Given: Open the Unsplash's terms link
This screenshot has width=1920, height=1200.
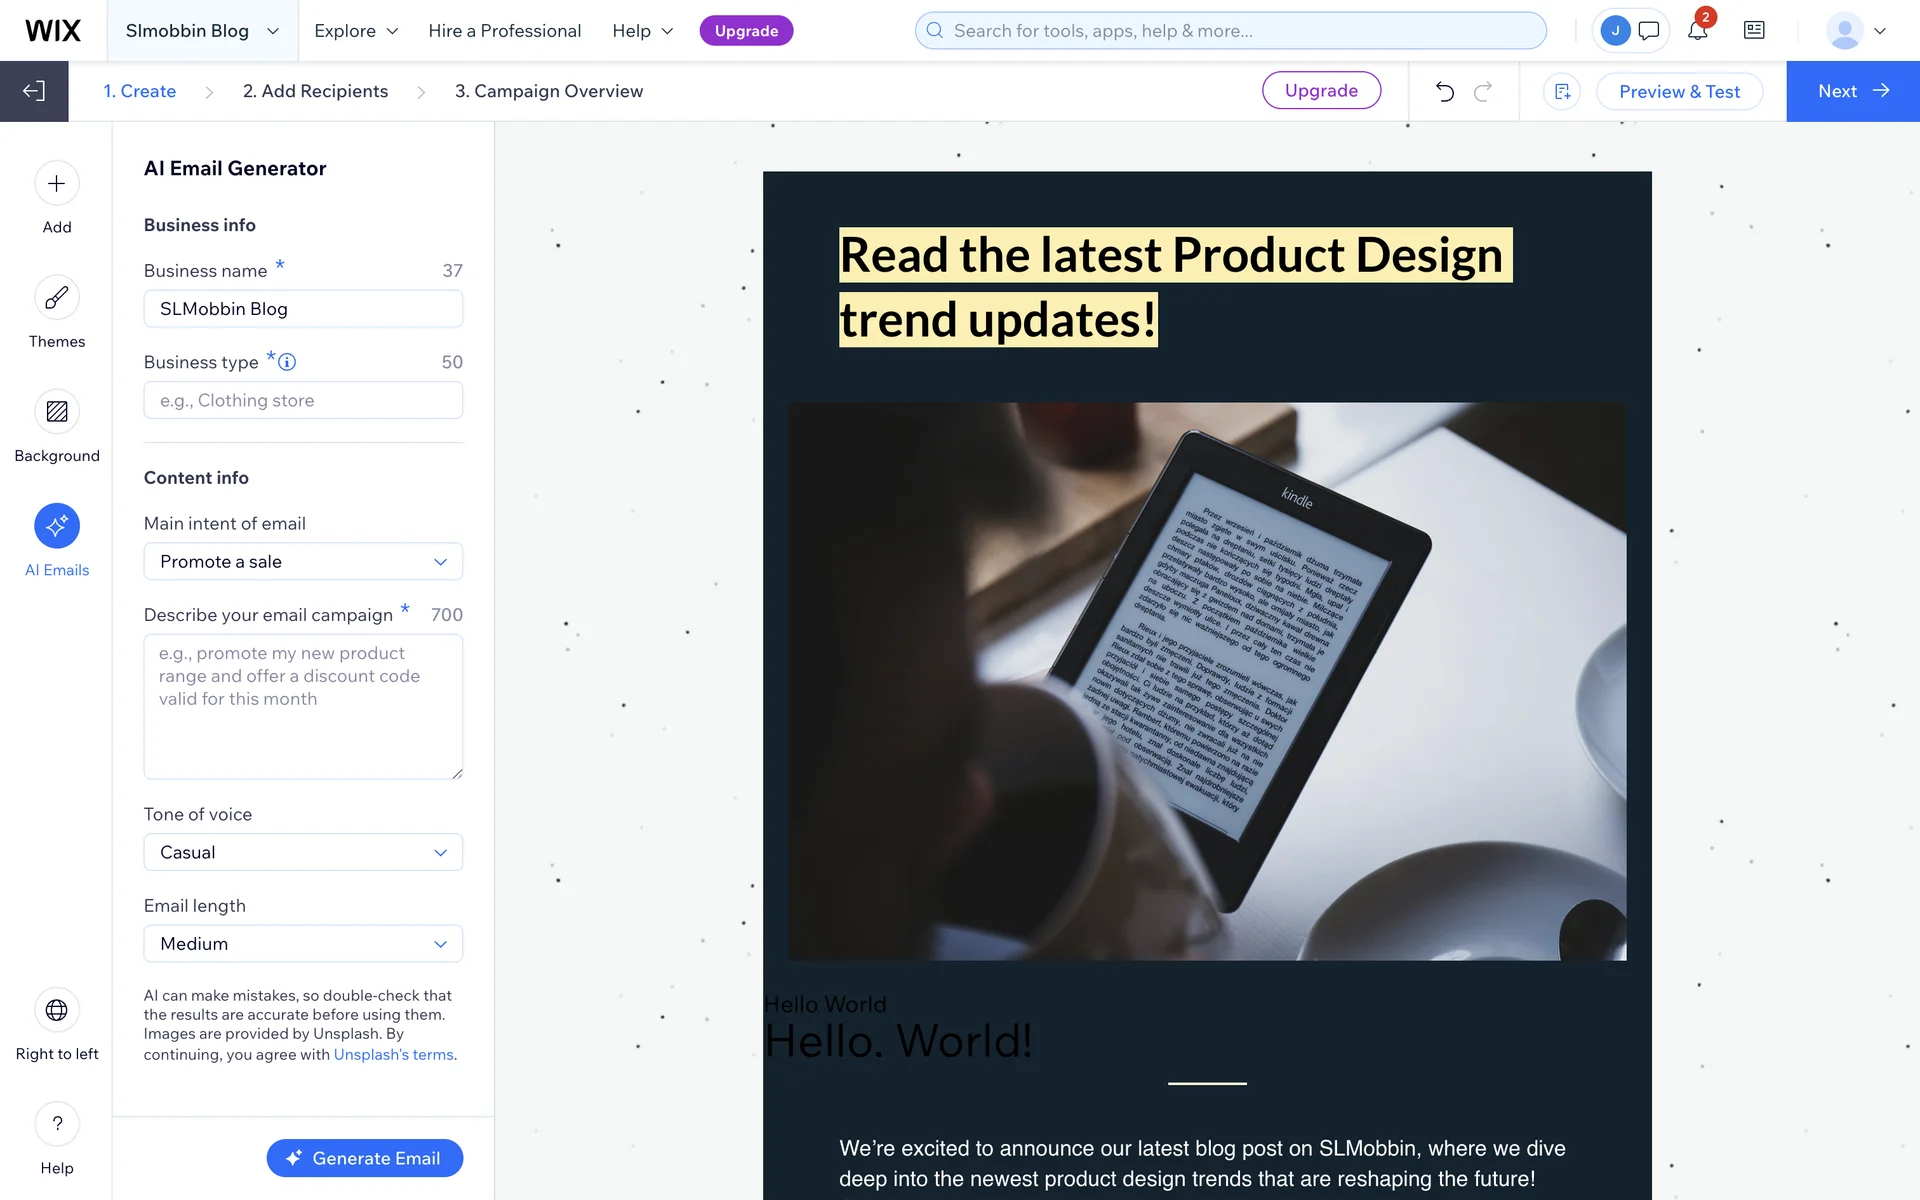Looking at the screenshot, I should (x=393, y=1055).
